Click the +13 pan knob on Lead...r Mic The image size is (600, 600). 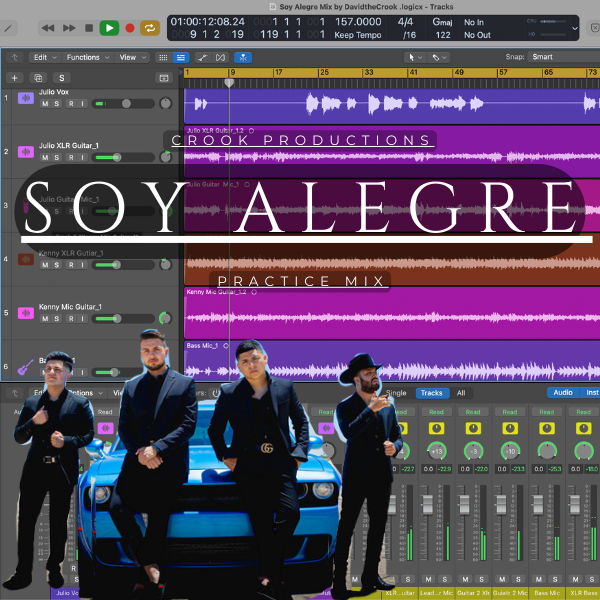tap(437, 451)
